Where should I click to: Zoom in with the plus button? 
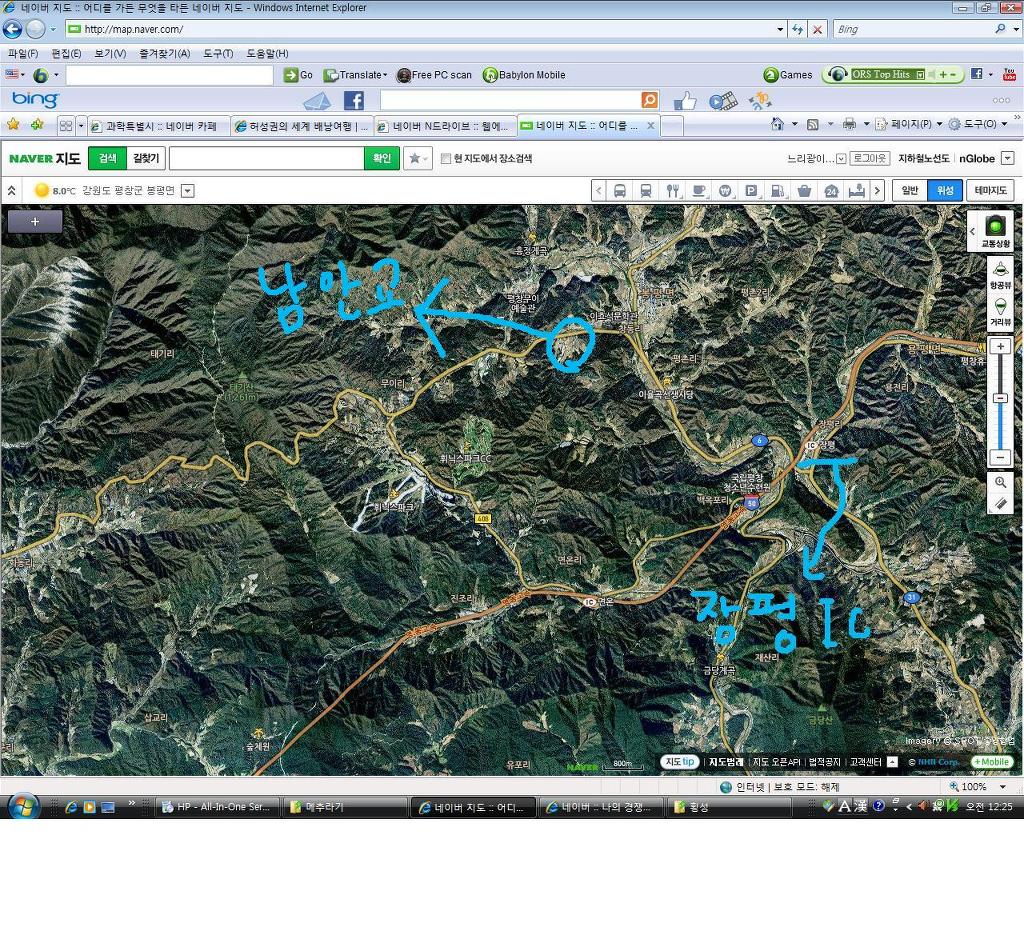coord(1000,347)
